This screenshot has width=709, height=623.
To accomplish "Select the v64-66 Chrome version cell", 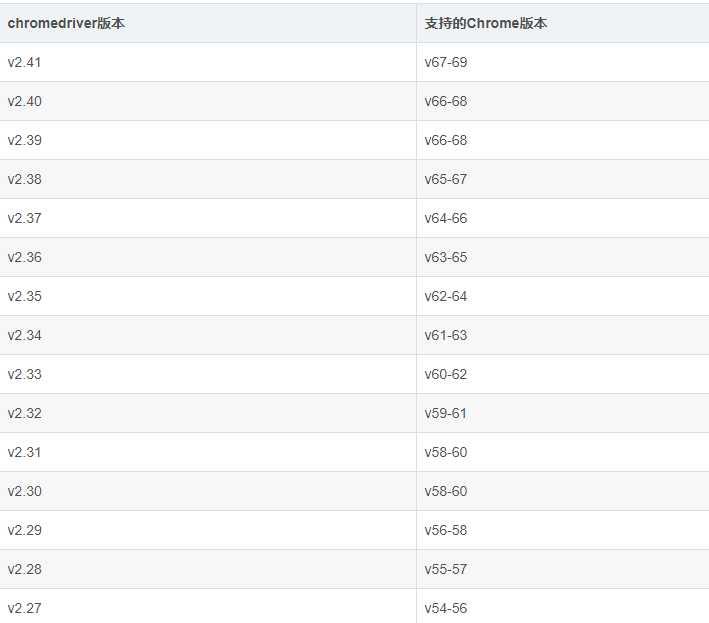I will coord(563,218).
